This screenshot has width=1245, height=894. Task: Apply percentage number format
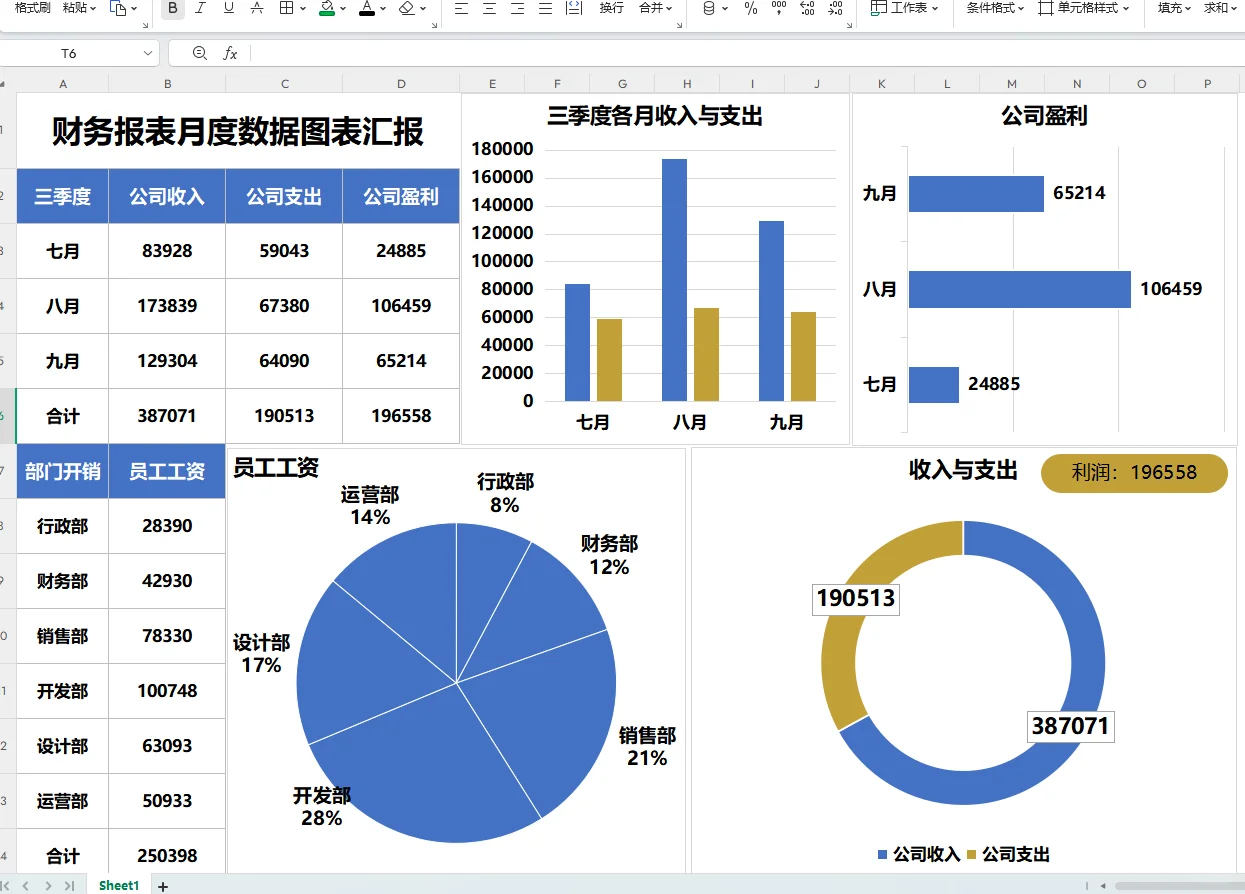pyautogui.click(x=750, y=10)
